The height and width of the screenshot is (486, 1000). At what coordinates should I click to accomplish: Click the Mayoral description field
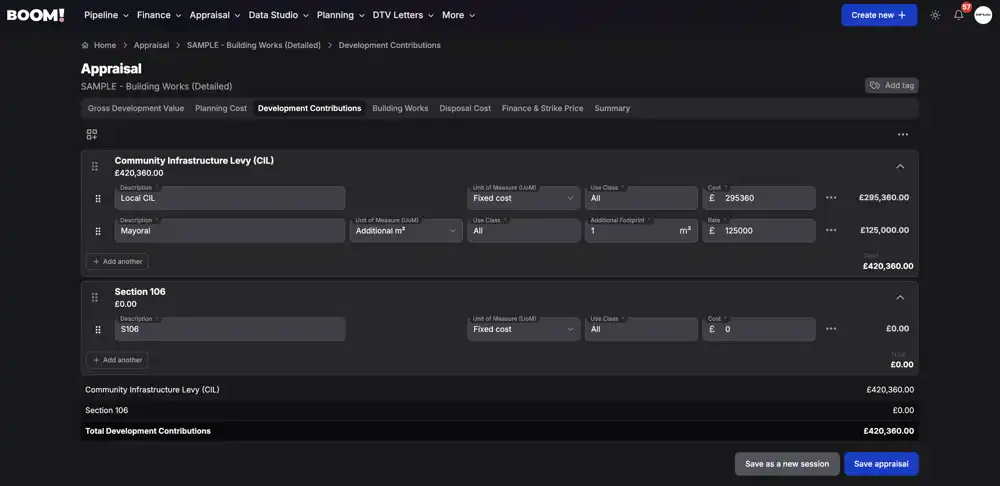(230, 231)
